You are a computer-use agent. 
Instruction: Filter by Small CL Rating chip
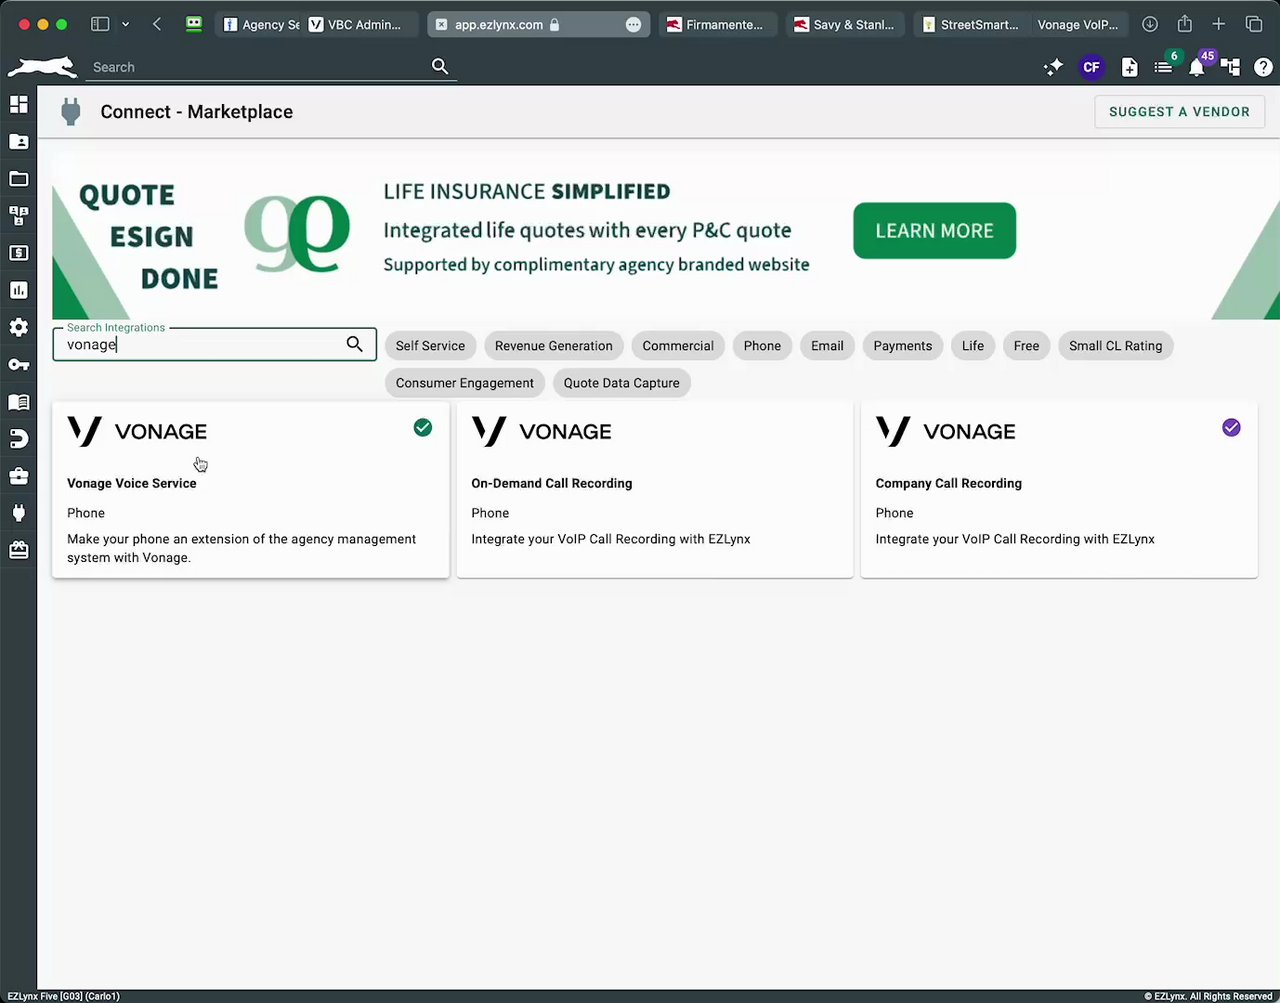coord(1115,346)
